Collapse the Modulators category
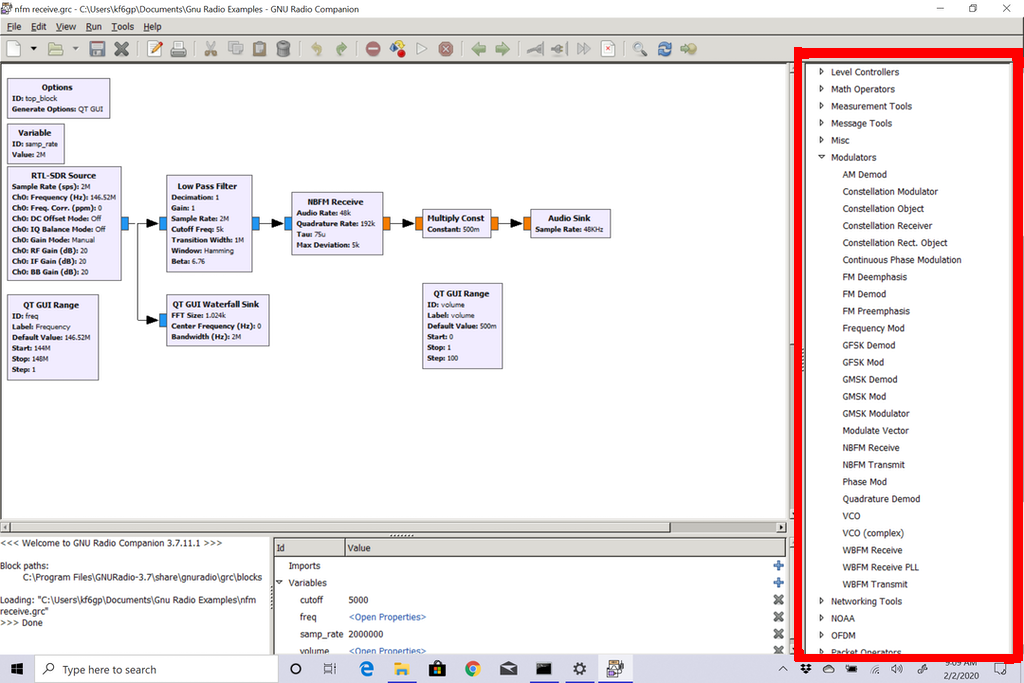1024x683 pixels. pyautogui.click(x=822, y=157)
